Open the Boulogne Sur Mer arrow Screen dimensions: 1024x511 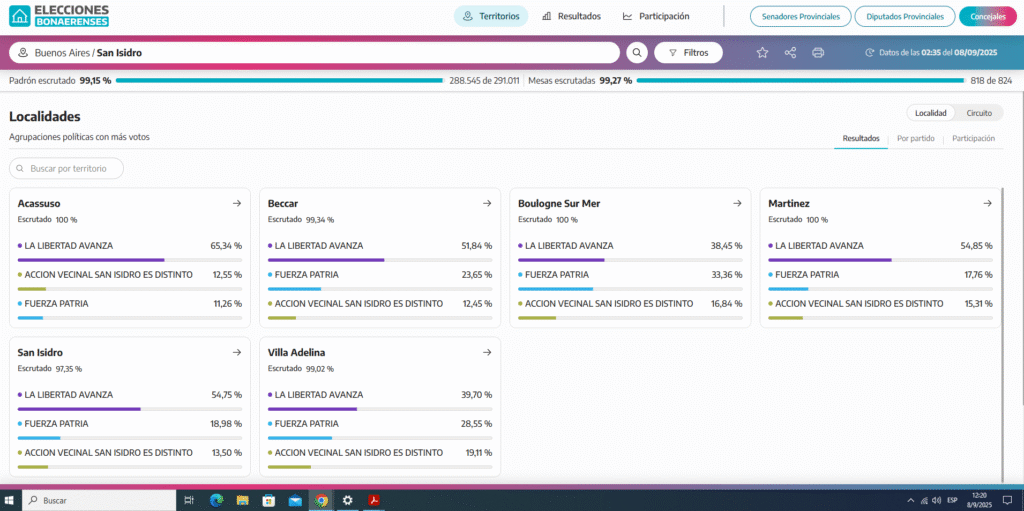click(737, 203)
